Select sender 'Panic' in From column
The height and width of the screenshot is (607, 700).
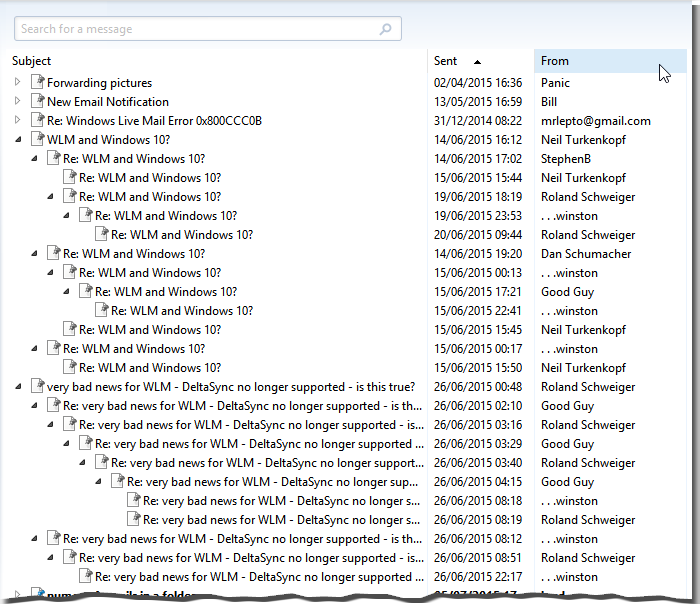click(555, 83)
